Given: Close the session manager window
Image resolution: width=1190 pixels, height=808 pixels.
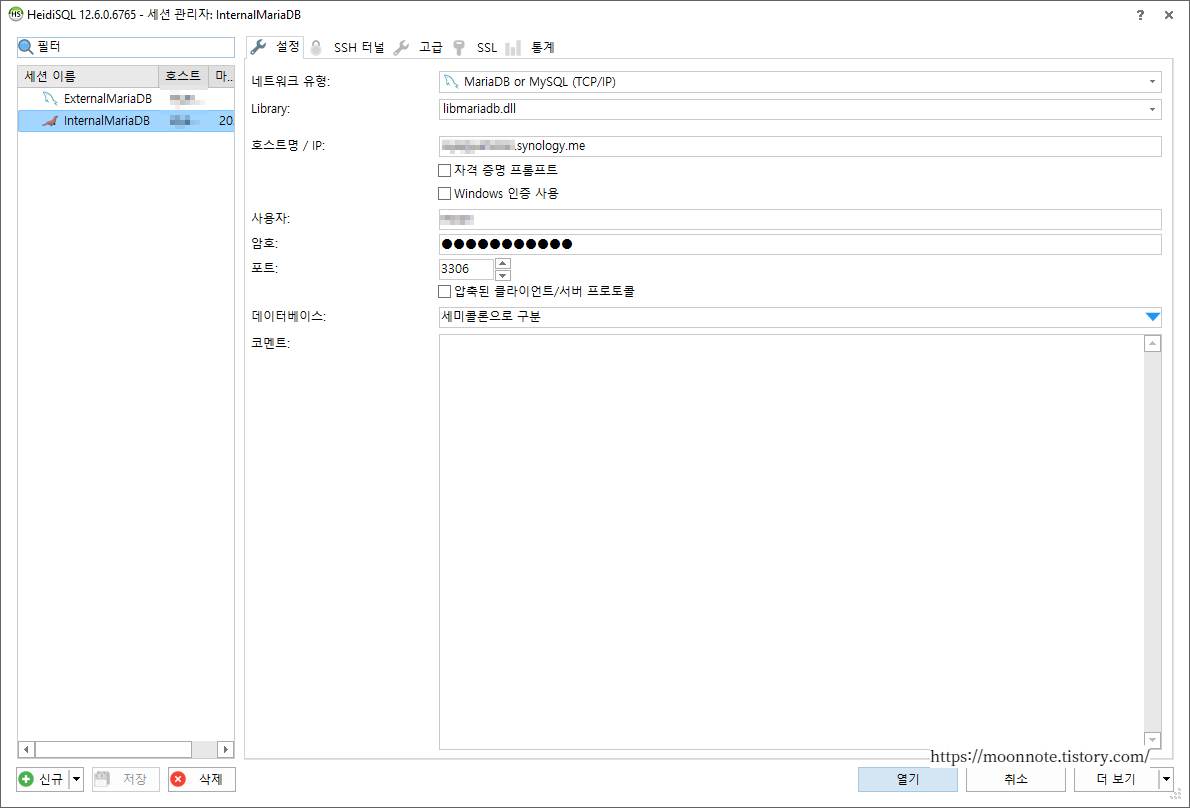Looking at the screenshot, I should pos(1169,15).
